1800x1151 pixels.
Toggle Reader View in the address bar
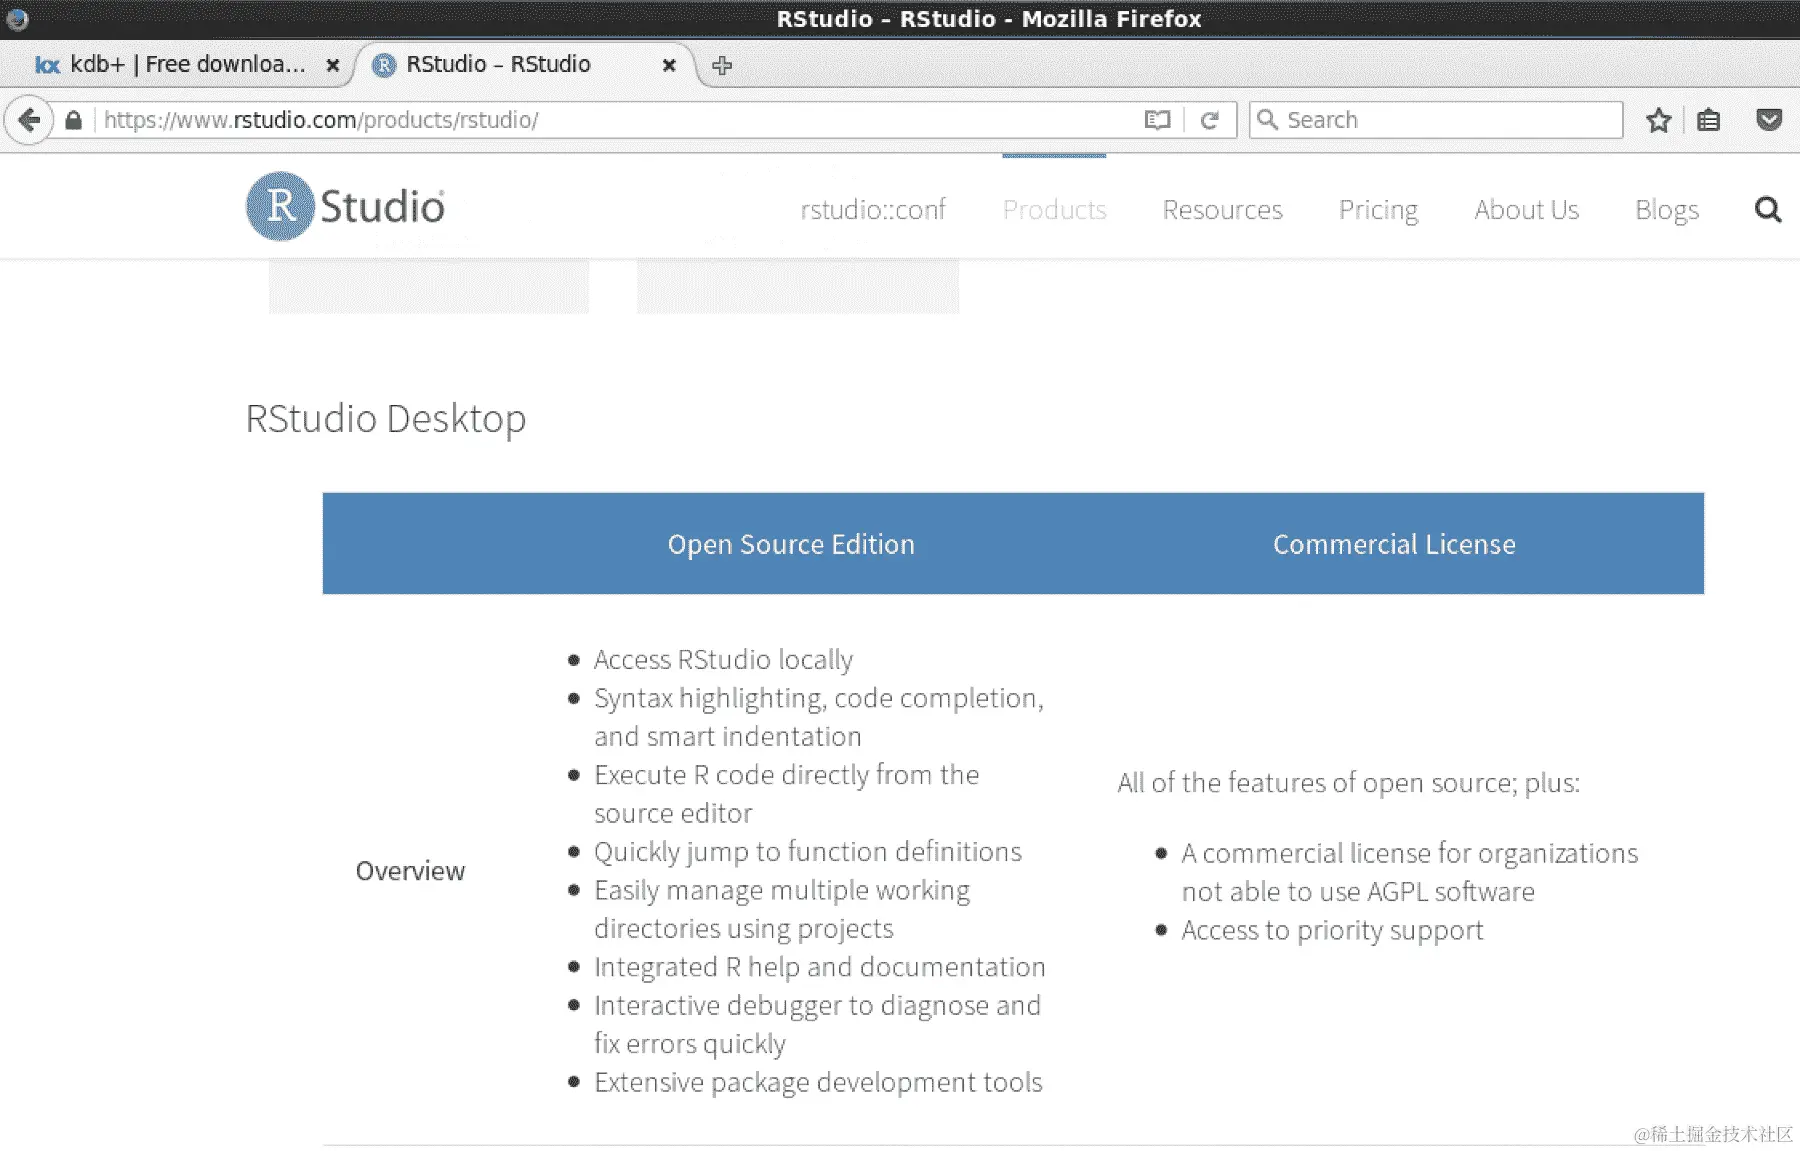tap(1157, 120)
